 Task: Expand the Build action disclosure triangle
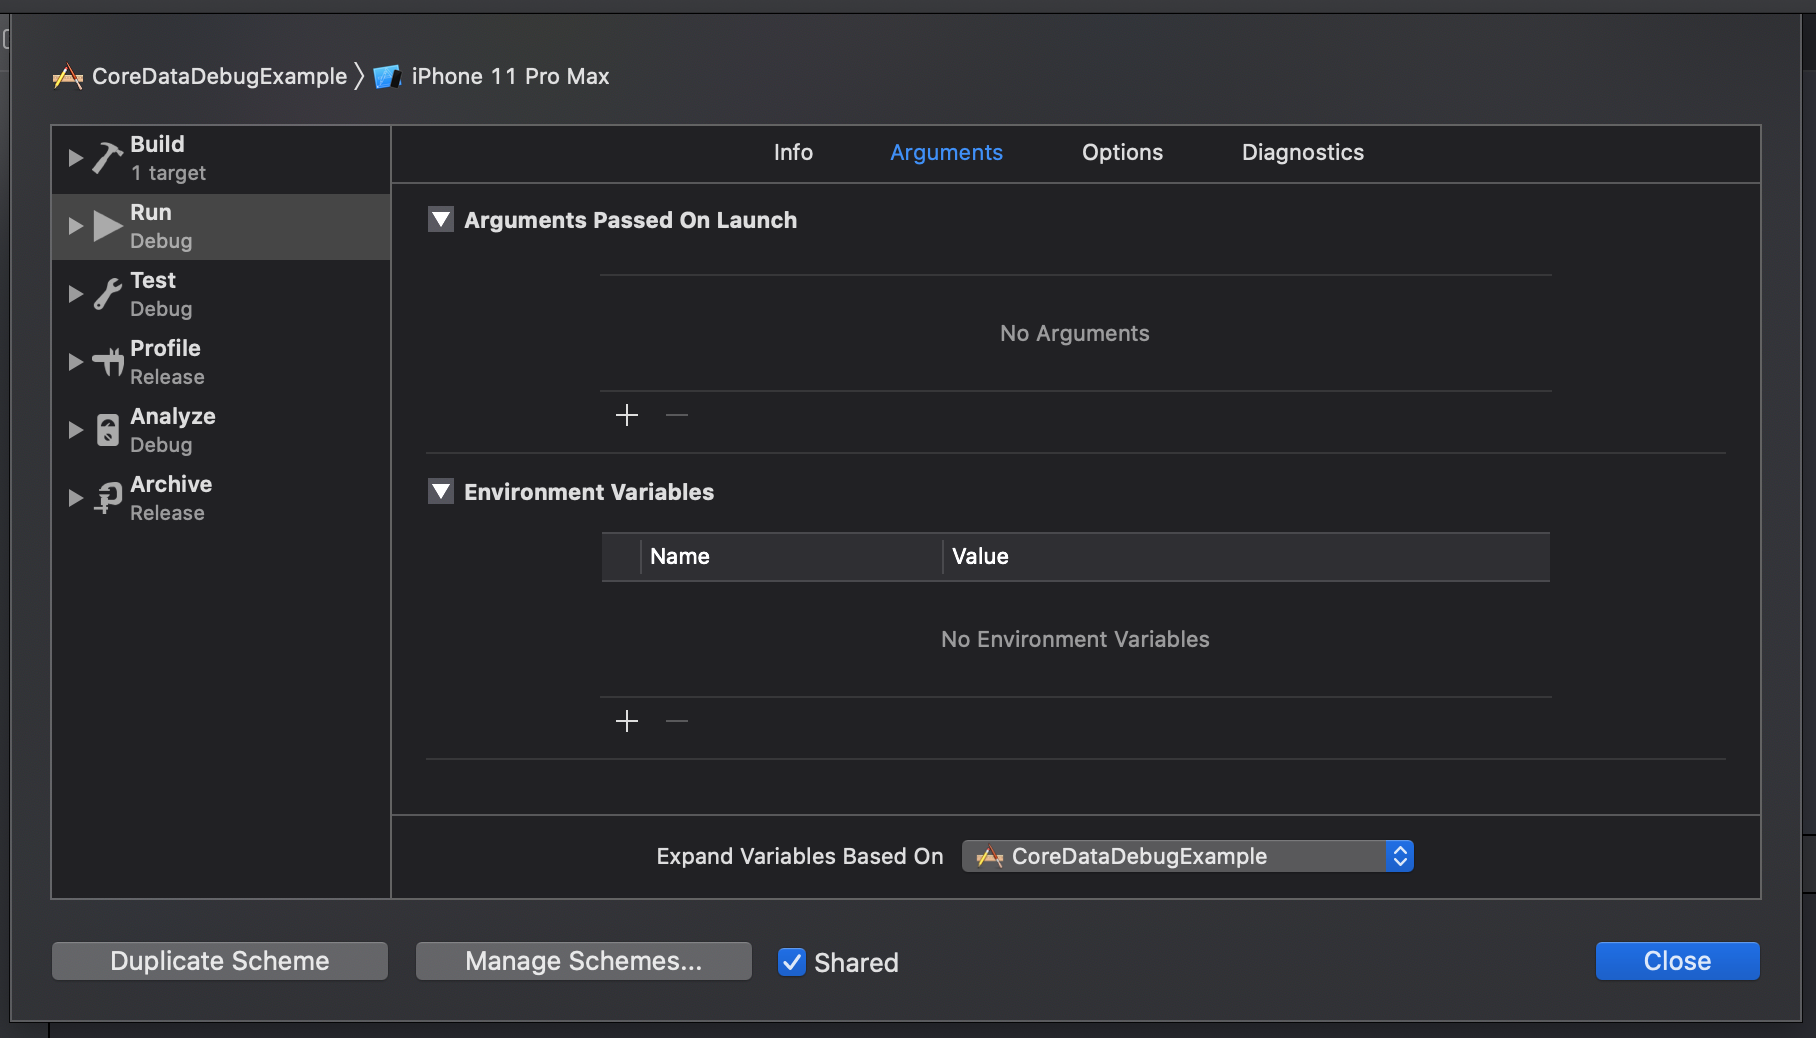click(75, 158)
